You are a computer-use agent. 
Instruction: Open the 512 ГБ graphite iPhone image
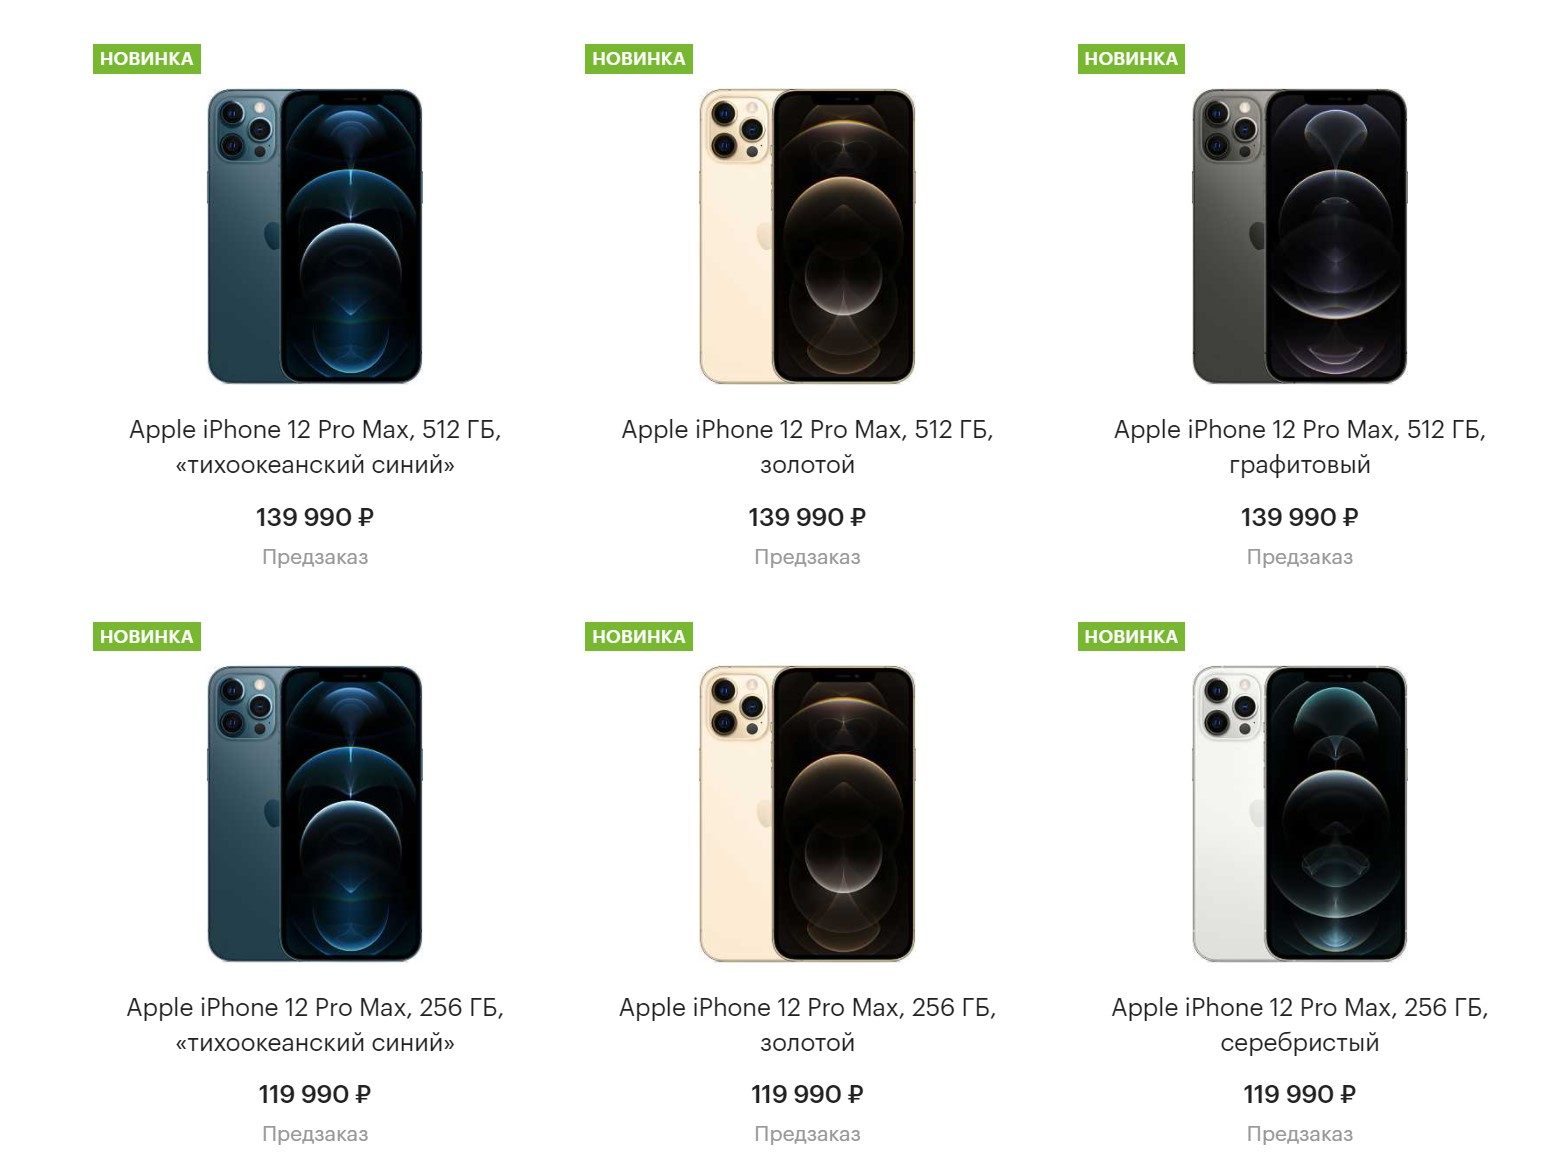pos(1299,236)
